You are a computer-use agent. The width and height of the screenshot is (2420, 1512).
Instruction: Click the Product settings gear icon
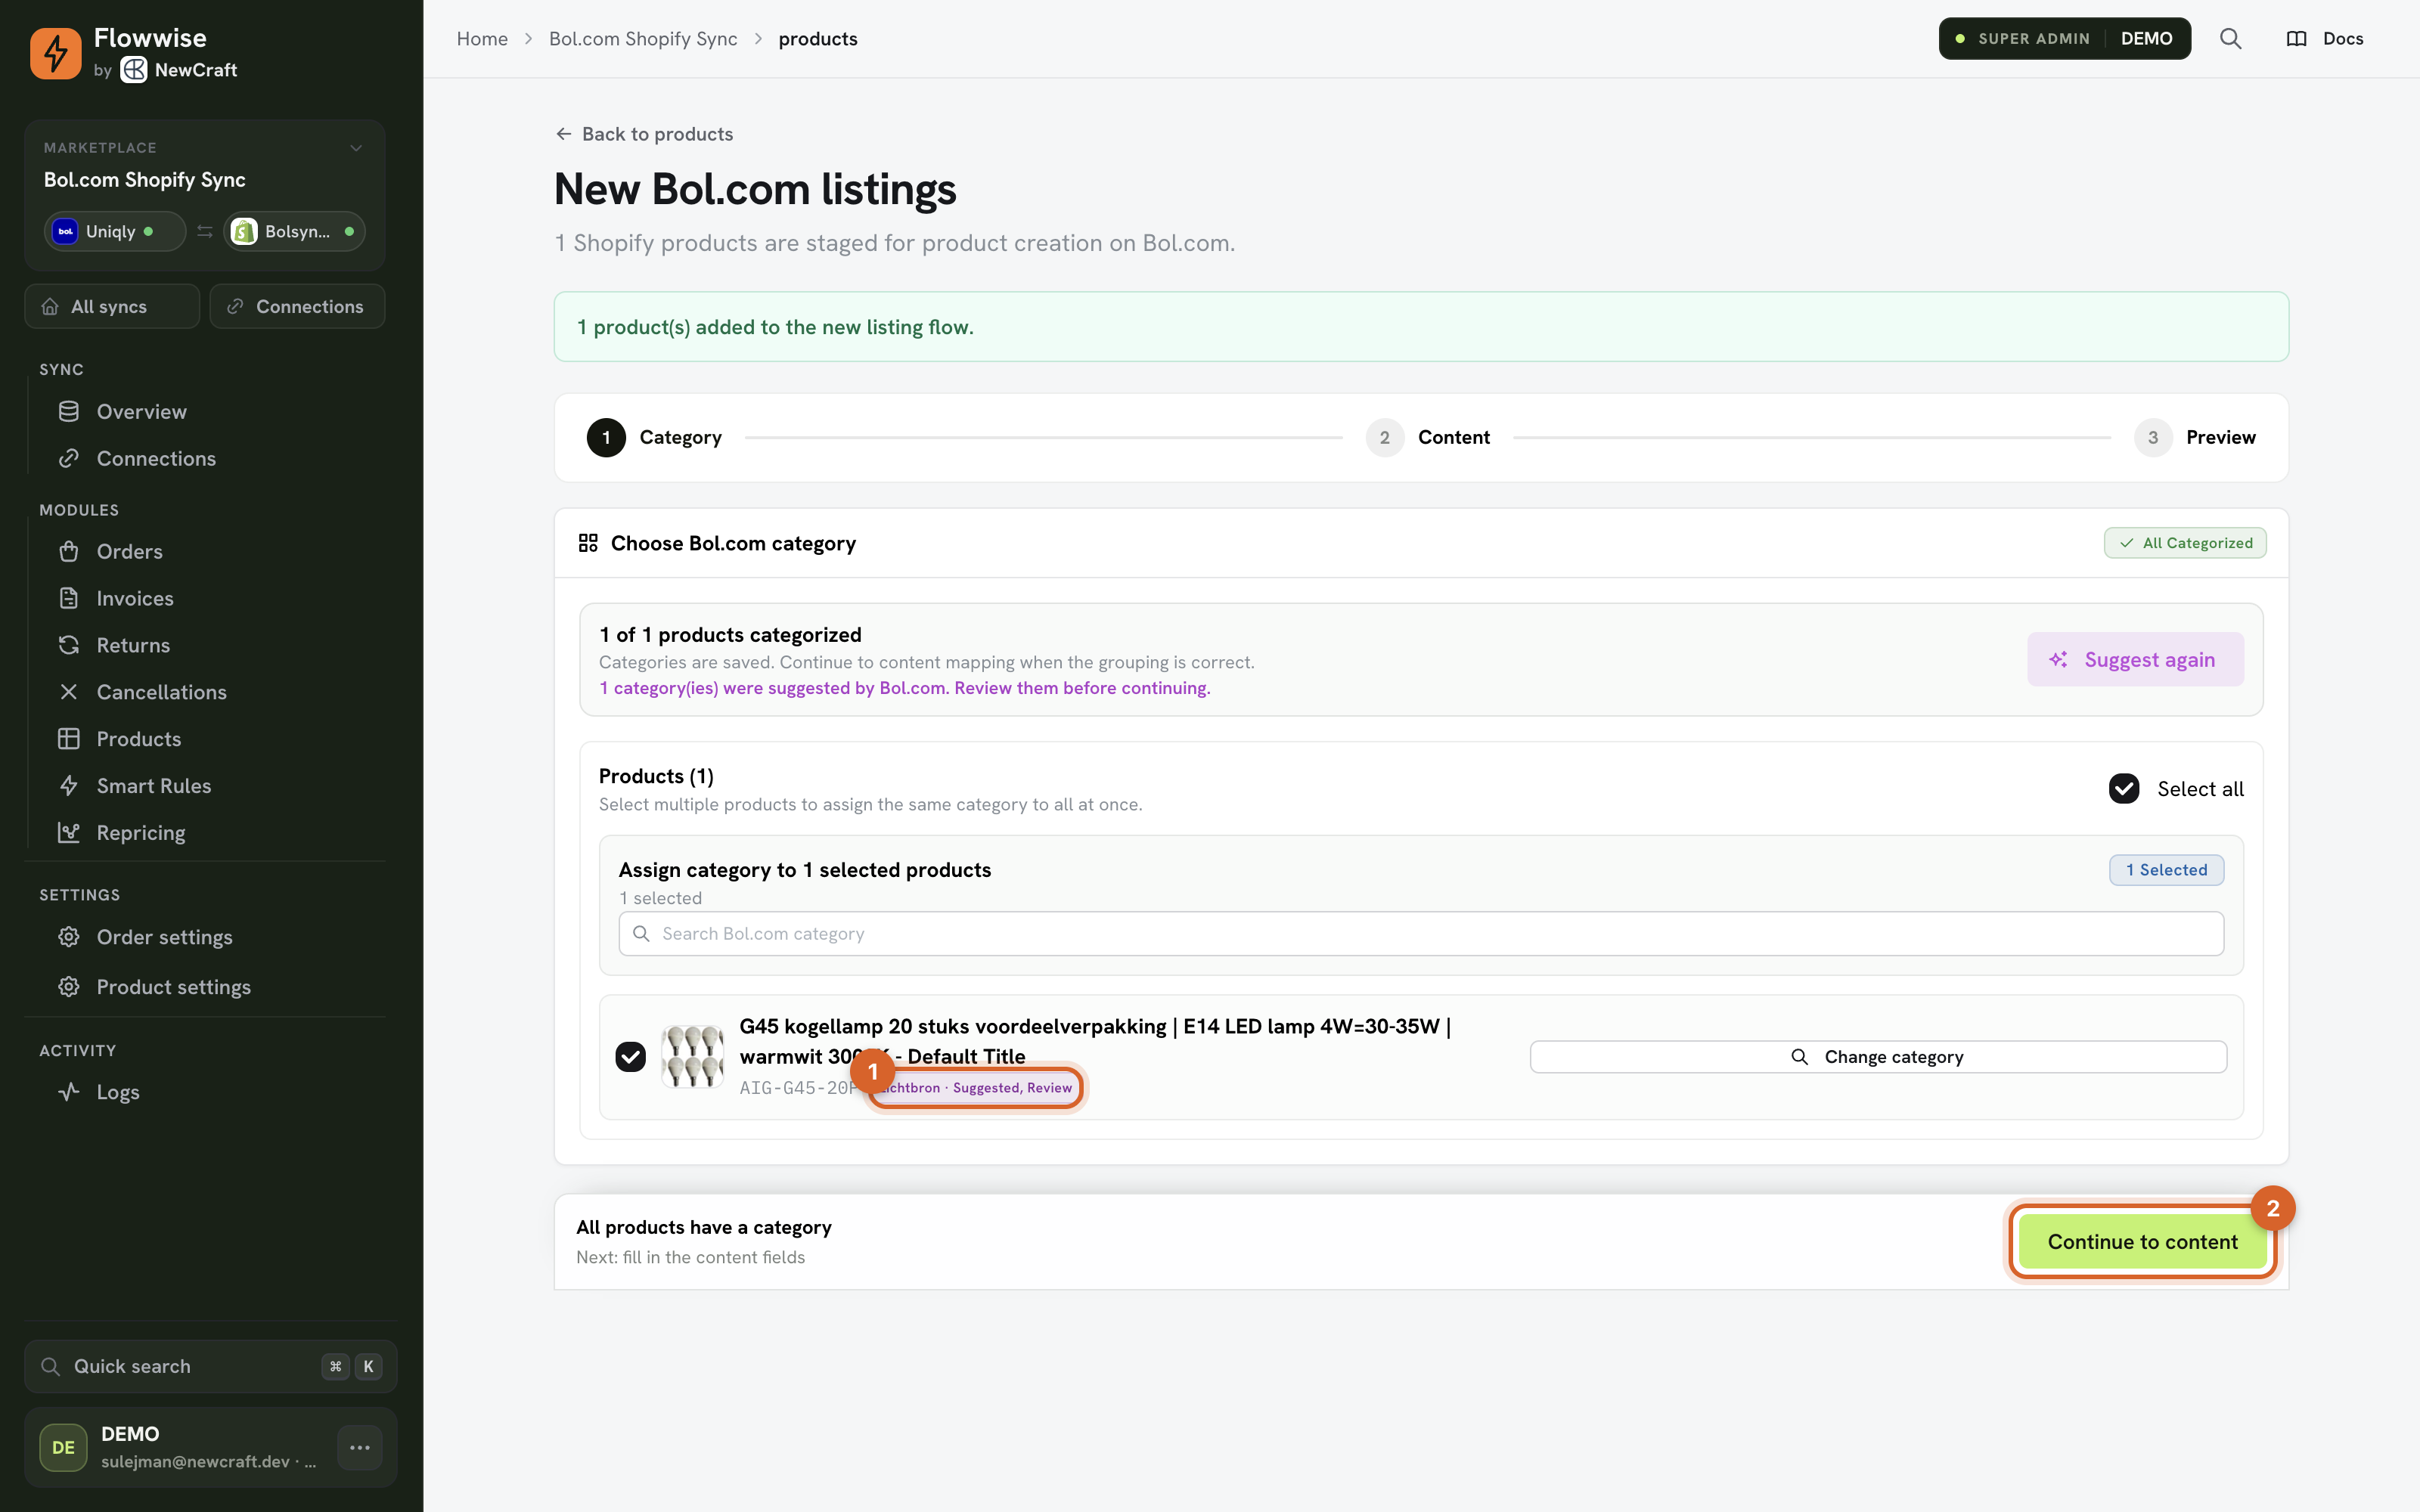coord(69,987)
